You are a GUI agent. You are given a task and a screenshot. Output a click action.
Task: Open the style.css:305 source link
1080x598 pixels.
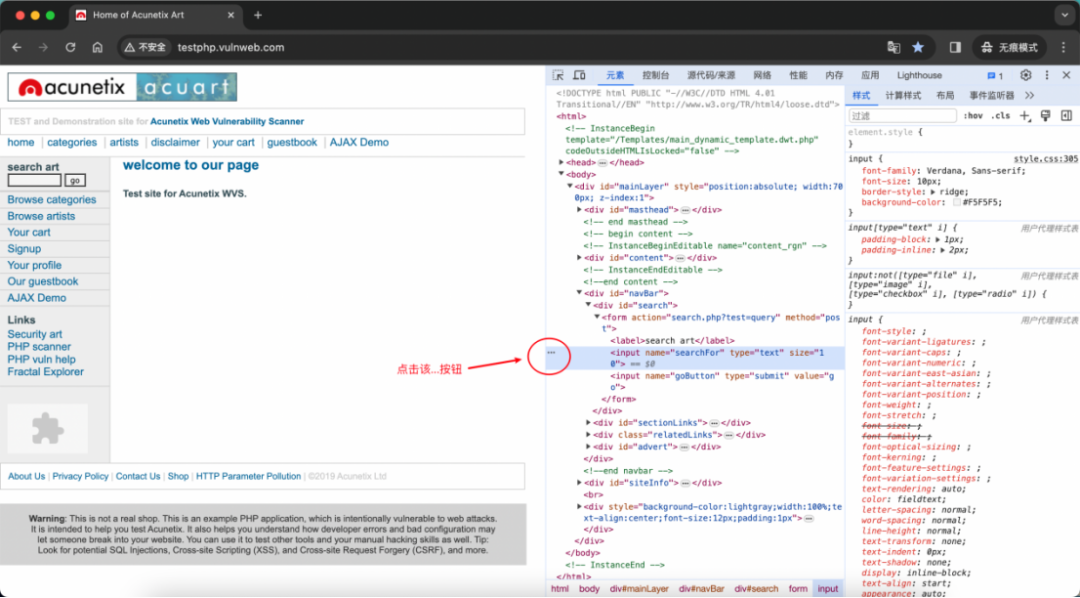point(1046,158)
